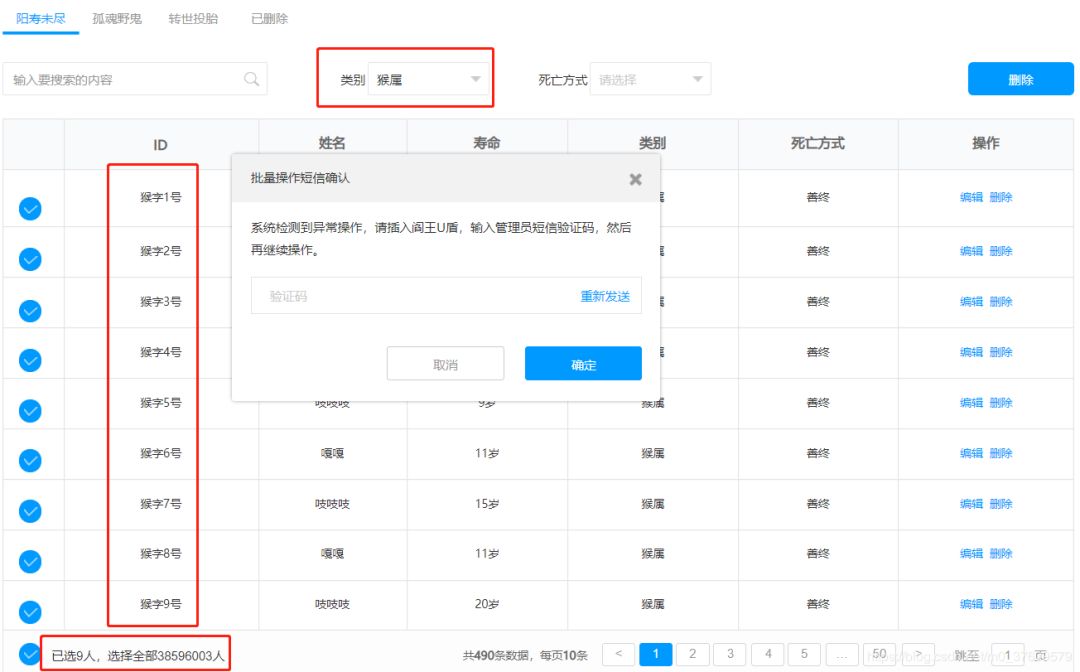
Task: Click the 跳至 page number box
Action: point(1009,652)
